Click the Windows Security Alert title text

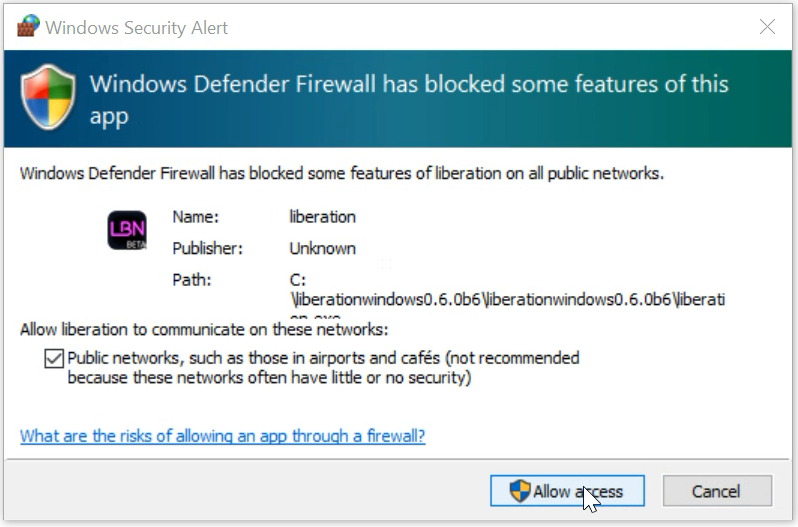(137, 28)
